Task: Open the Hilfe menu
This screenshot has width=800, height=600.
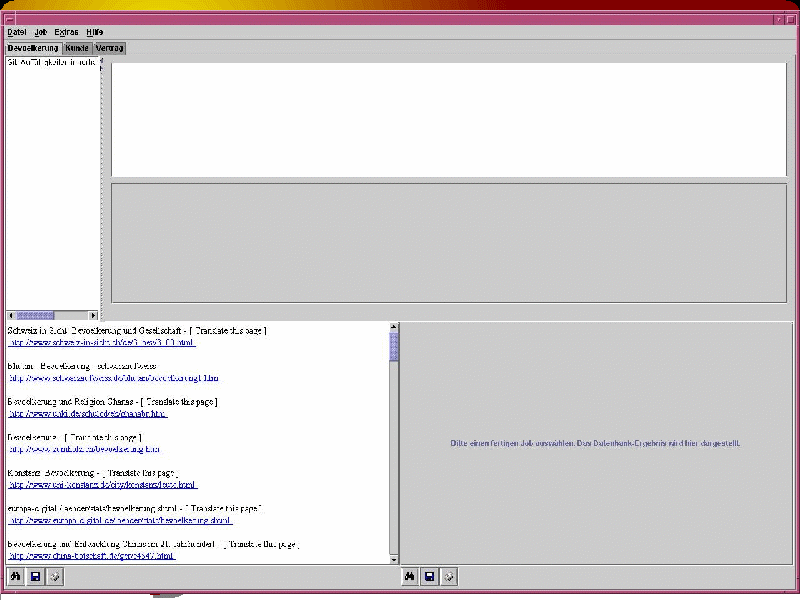Action: (x=94, y=32)
